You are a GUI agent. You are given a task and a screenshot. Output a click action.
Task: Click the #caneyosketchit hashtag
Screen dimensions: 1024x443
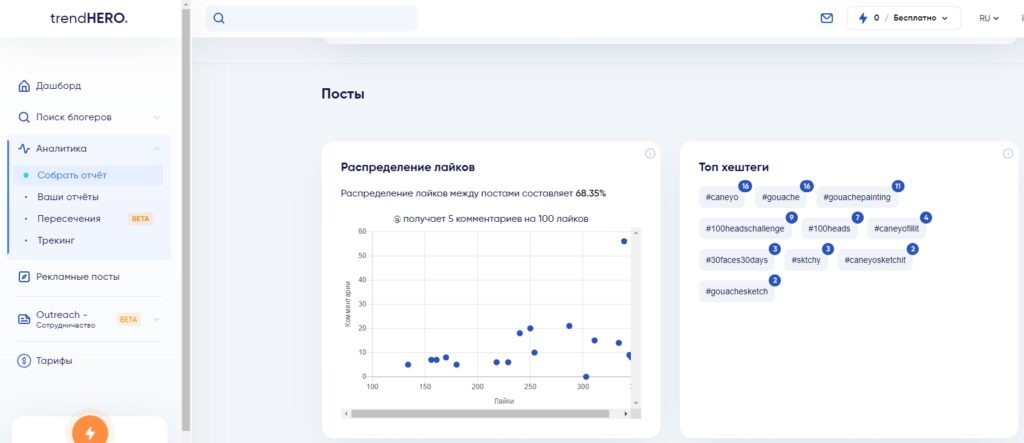pos(875,260)
